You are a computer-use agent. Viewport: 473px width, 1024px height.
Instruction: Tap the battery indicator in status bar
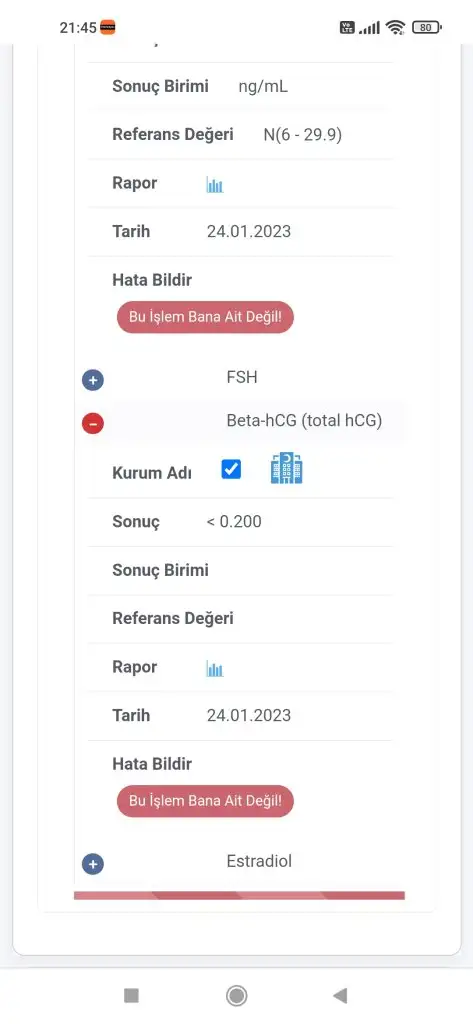point(427,27)
